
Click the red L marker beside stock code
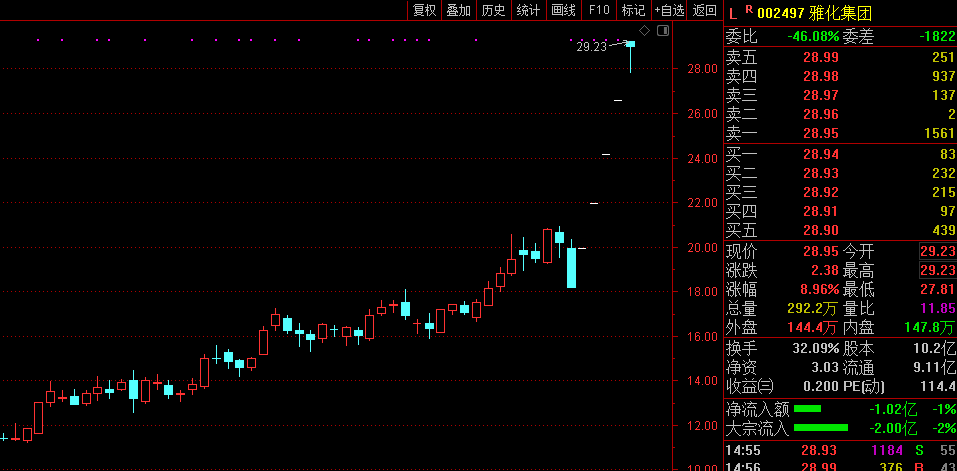point(732,13)
